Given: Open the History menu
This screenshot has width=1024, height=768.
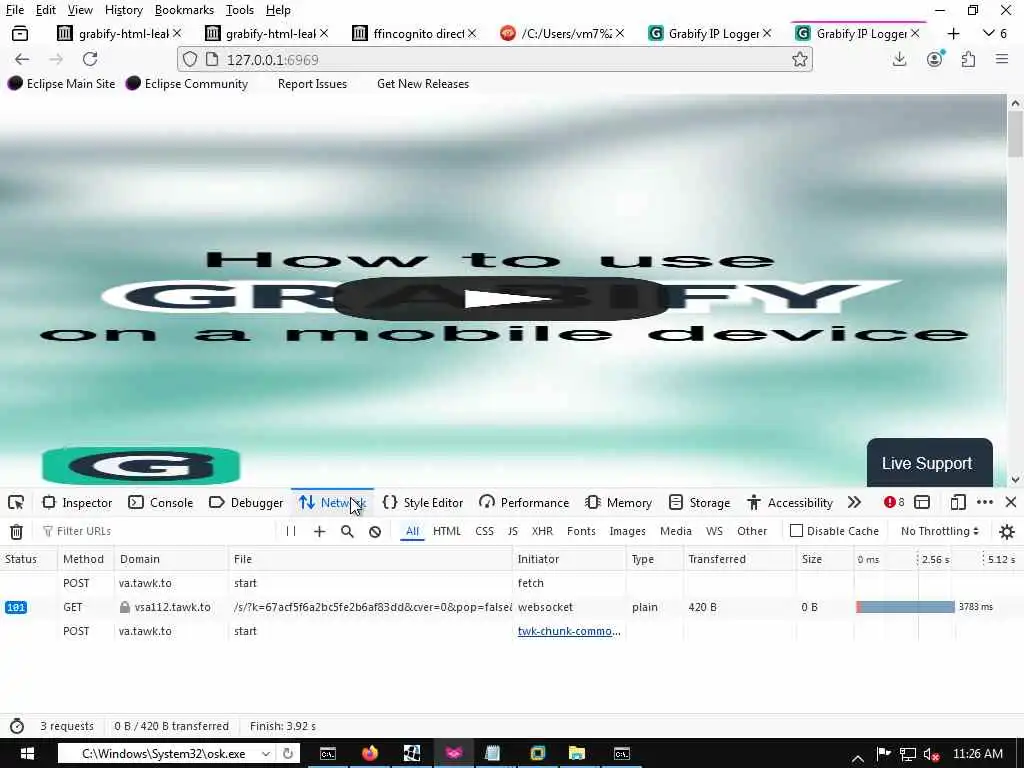Looking at the screenshot, I should [x=123, y=10].
